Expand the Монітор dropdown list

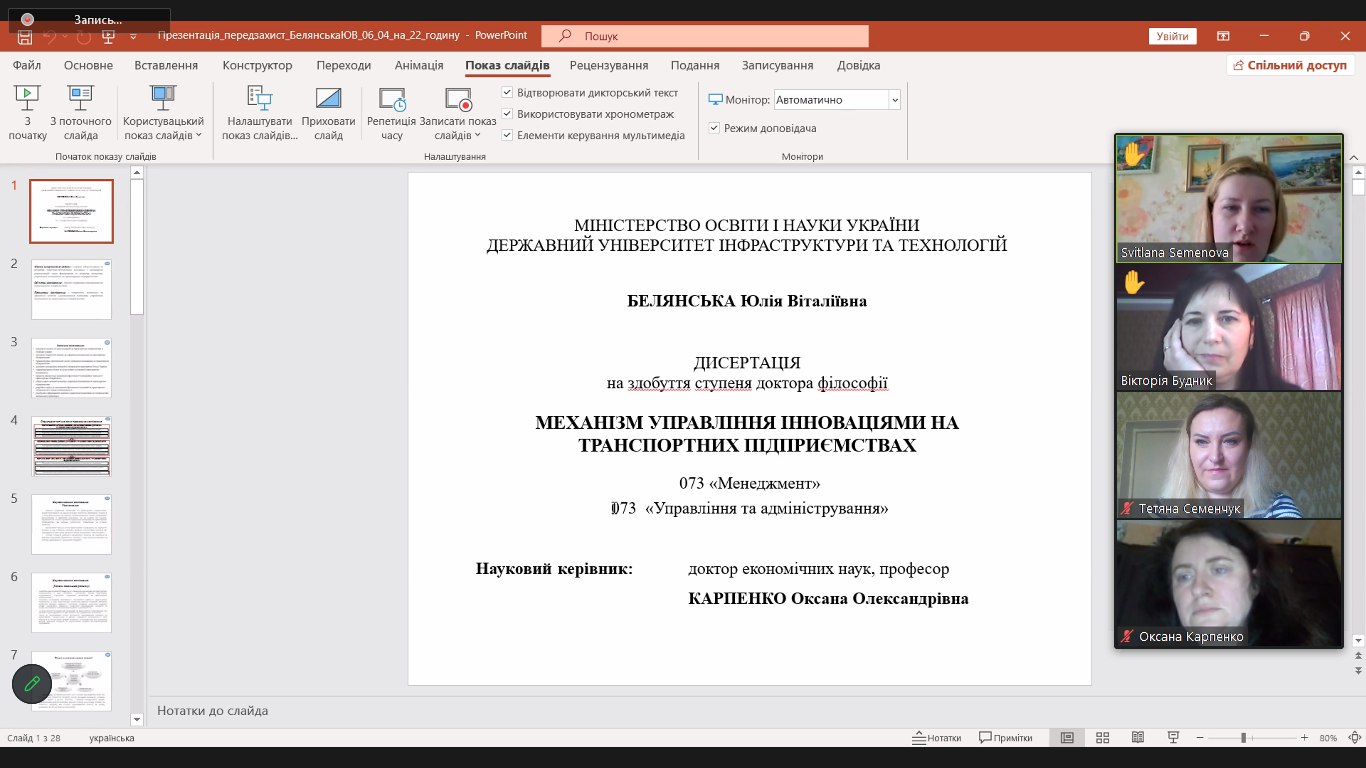pyautogui.click(x=894, y=100)
